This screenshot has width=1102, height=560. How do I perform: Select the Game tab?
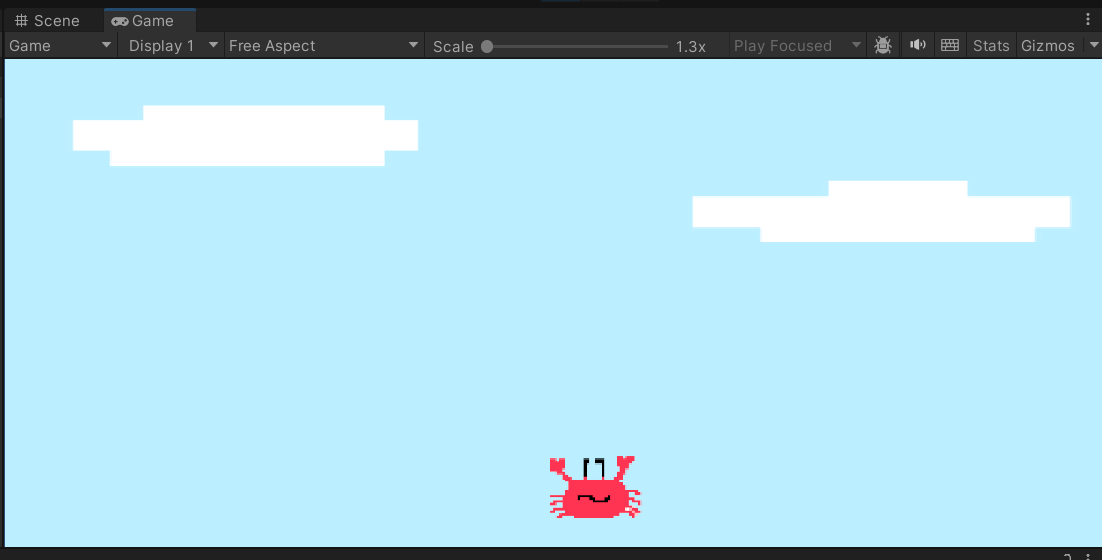click(x=150, y=20)
